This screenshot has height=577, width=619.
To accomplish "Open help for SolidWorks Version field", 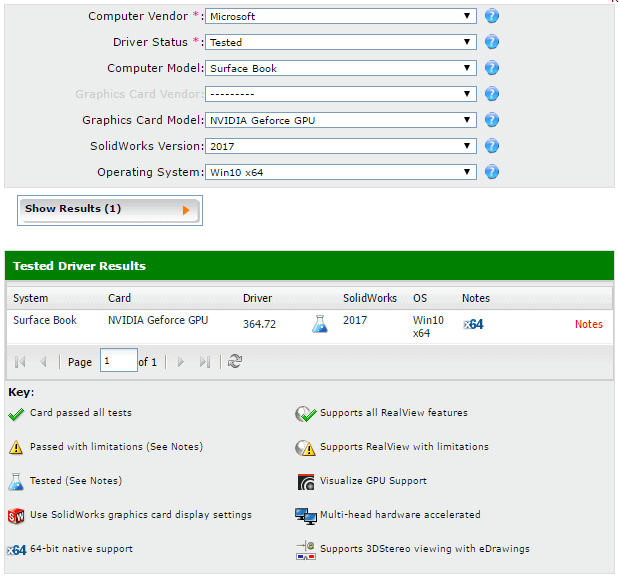I will 491,146.
